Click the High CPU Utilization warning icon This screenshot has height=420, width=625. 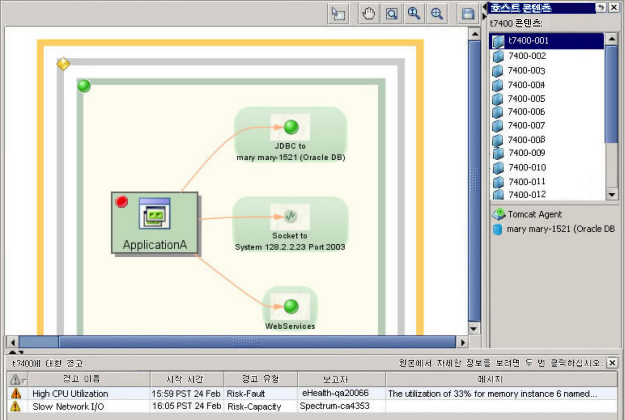(16, 393)
